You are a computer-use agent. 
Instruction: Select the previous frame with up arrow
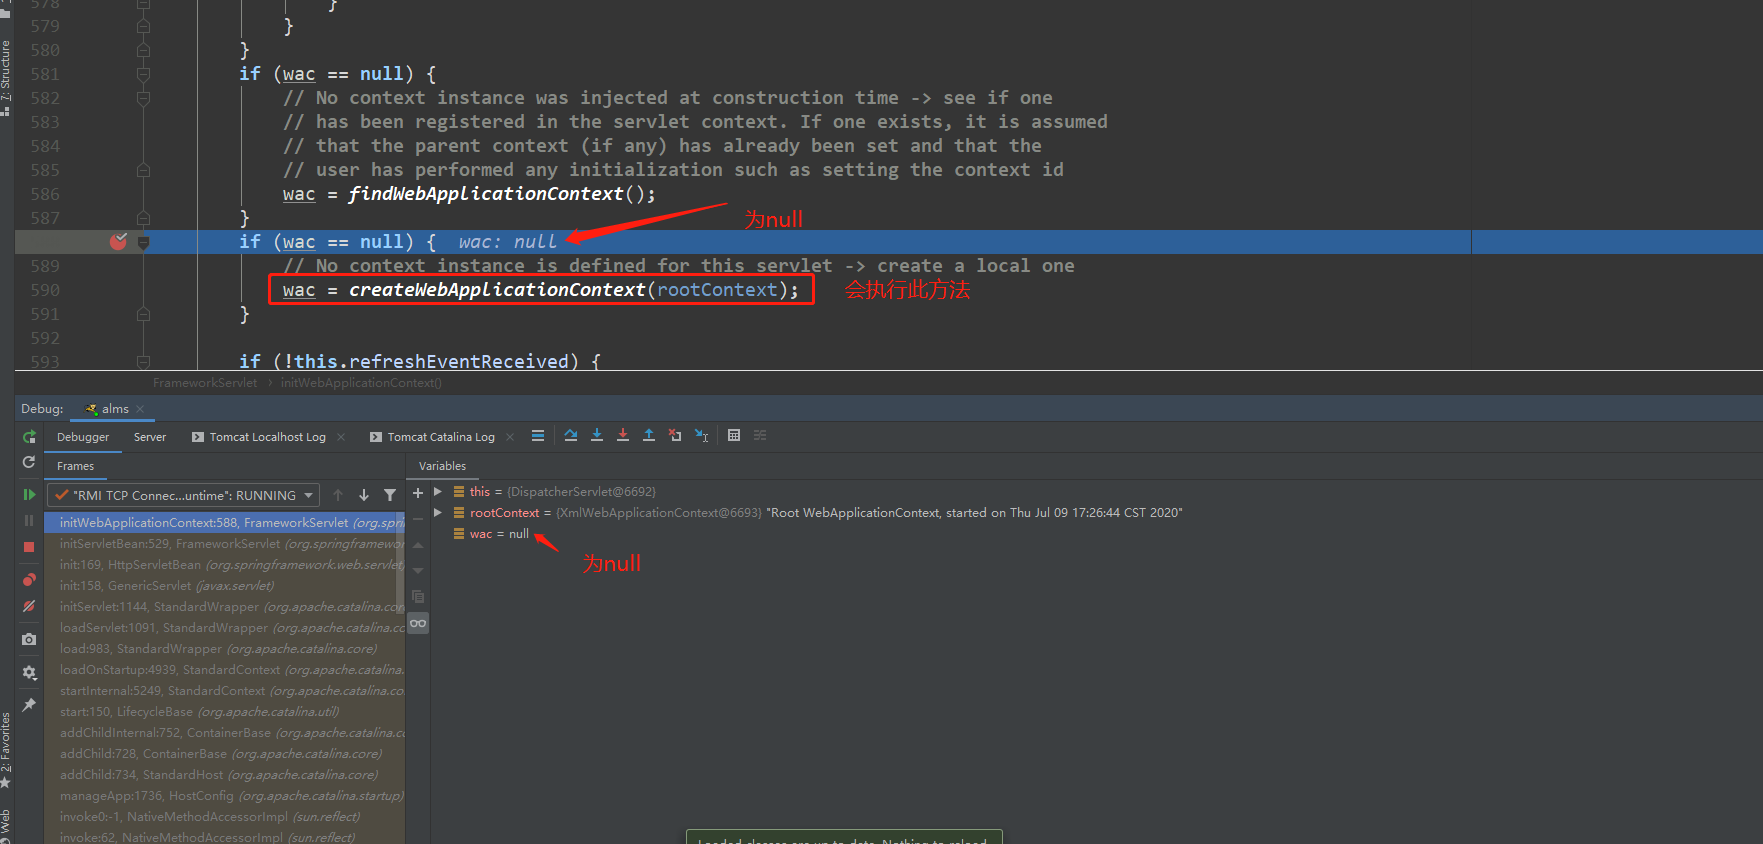click(338, 495)
